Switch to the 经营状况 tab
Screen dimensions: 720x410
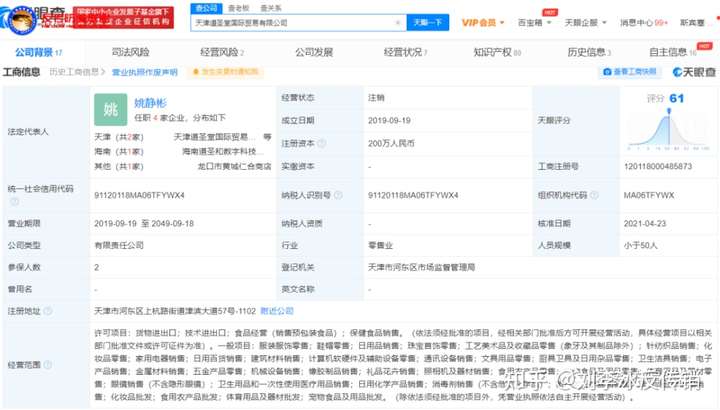coord(405,52)
